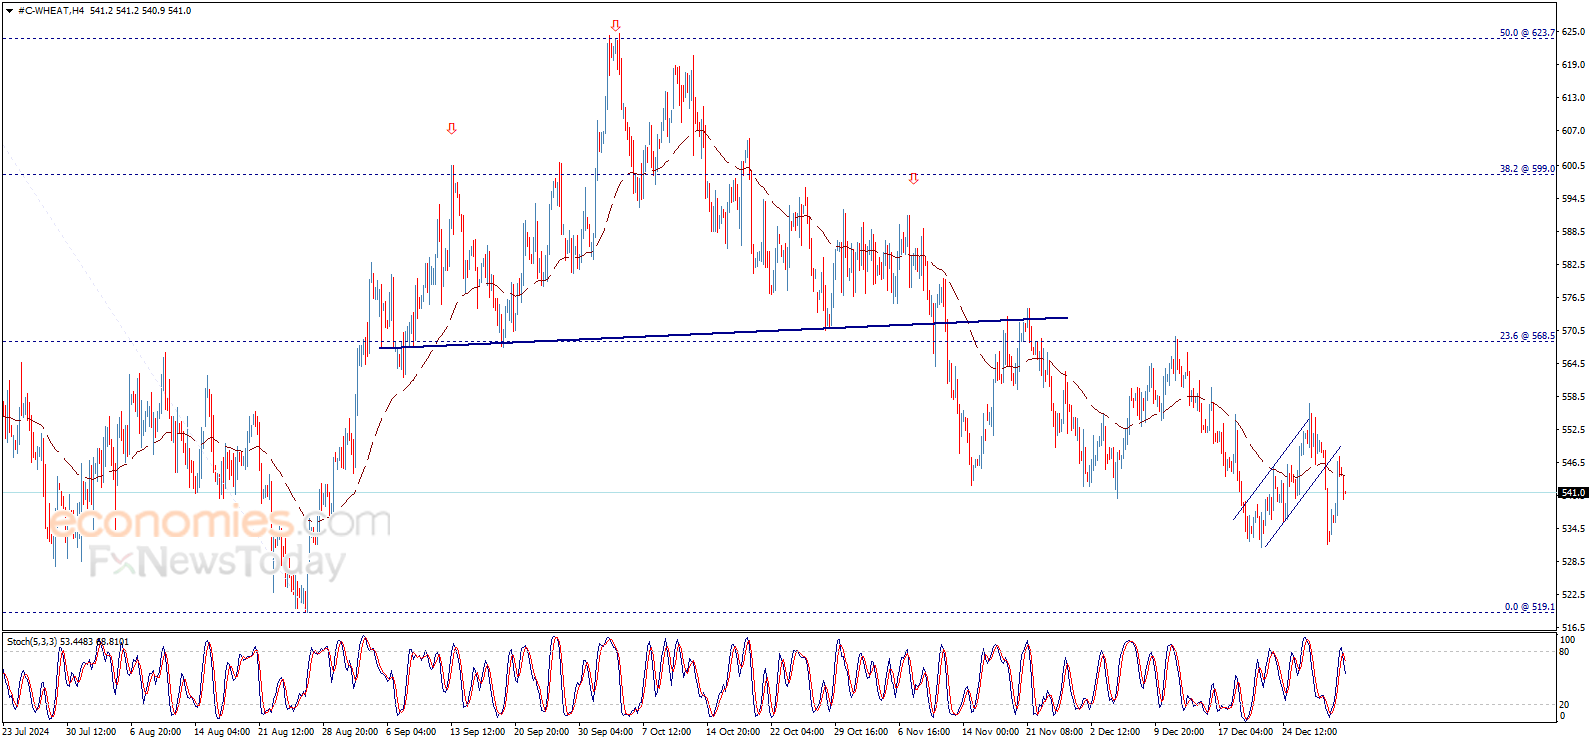Select the 23.6 @ 568.5 Fibonacci label
The width and height of the screenshot is (1596, 743).
coord(1527,336)
